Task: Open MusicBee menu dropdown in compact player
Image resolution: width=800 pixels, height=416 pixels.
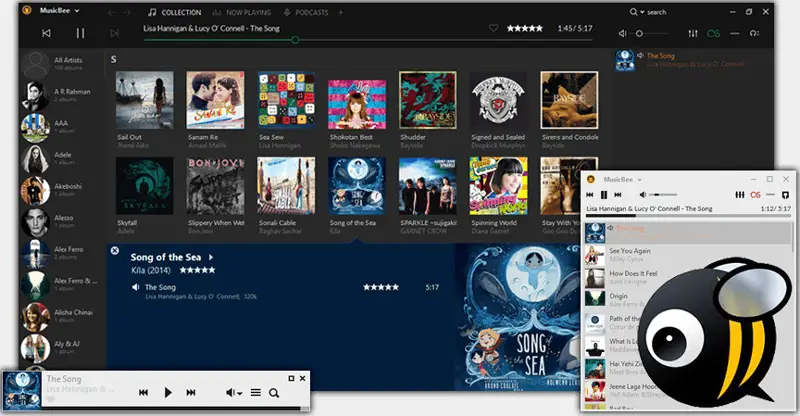Action: tap(622, 179)
